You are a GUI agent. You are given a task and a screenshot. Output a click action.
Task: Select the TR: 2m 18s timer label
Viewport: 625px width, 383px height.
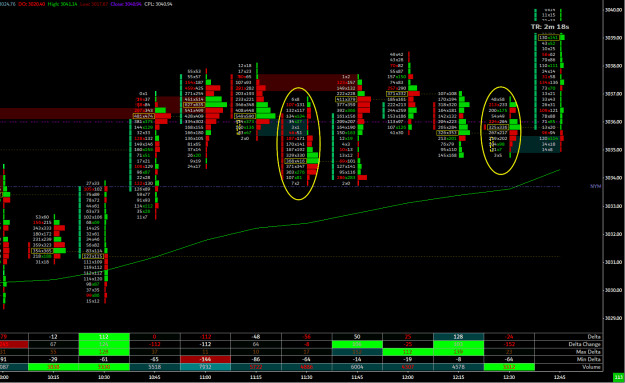coord(550,27)
